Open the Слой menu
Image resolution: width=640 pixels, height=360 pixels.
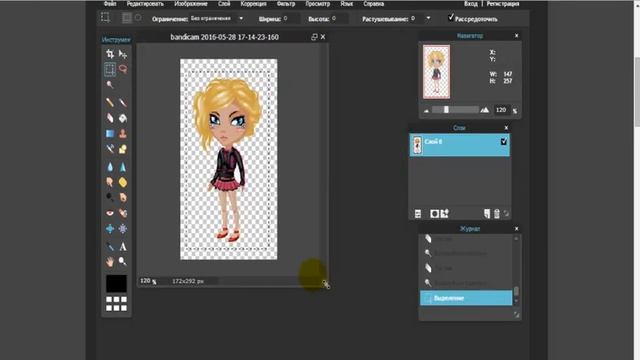224,4
